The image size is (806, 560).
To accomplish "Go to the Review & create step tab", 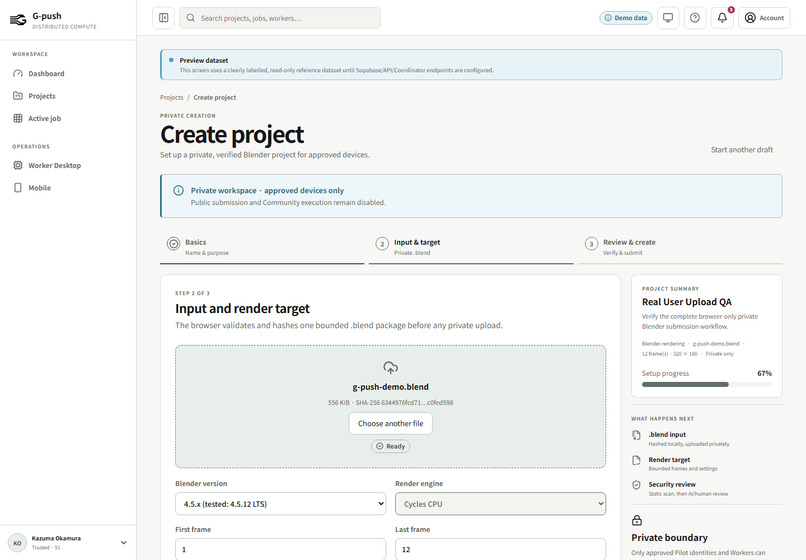I will click(x=680, y=248).
